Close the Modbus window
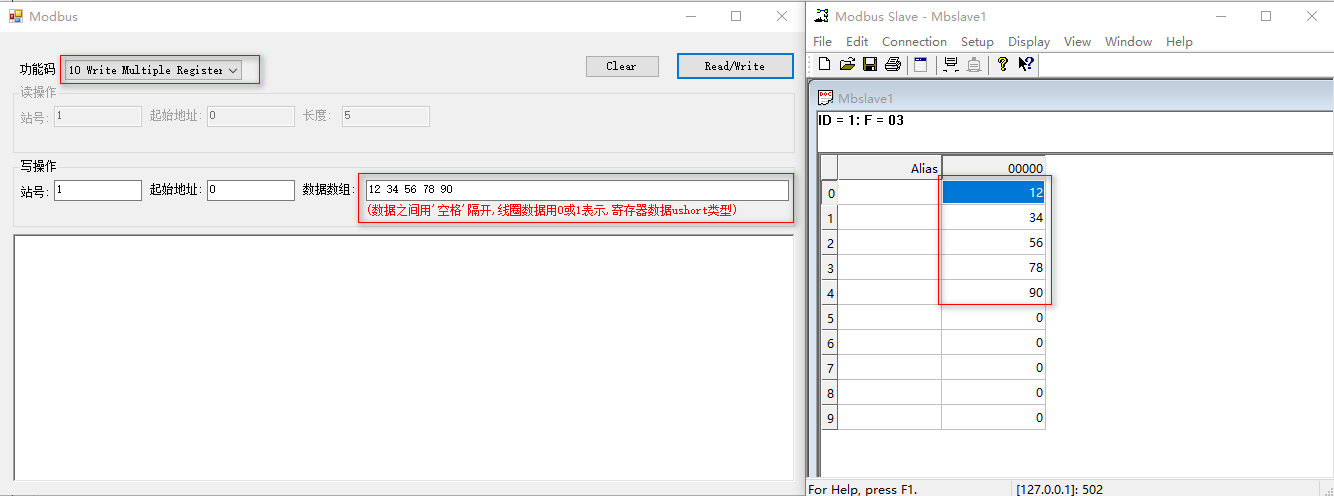 782,16
